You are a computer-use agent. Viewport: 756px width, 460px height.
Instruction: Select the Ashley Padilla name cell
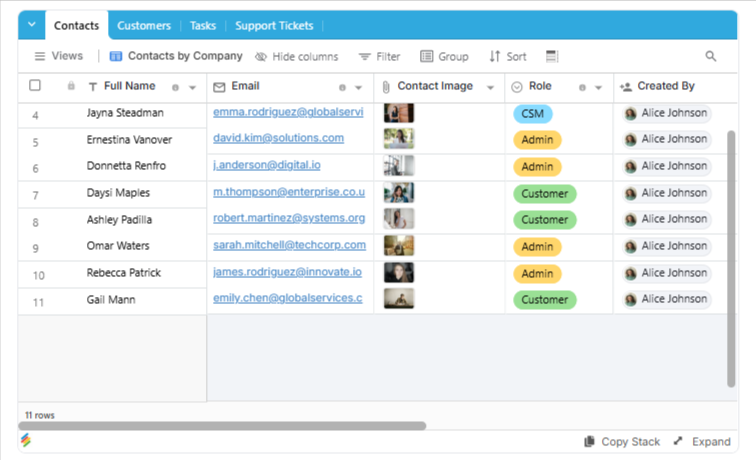pyautogui.click(x=120, y=220)
